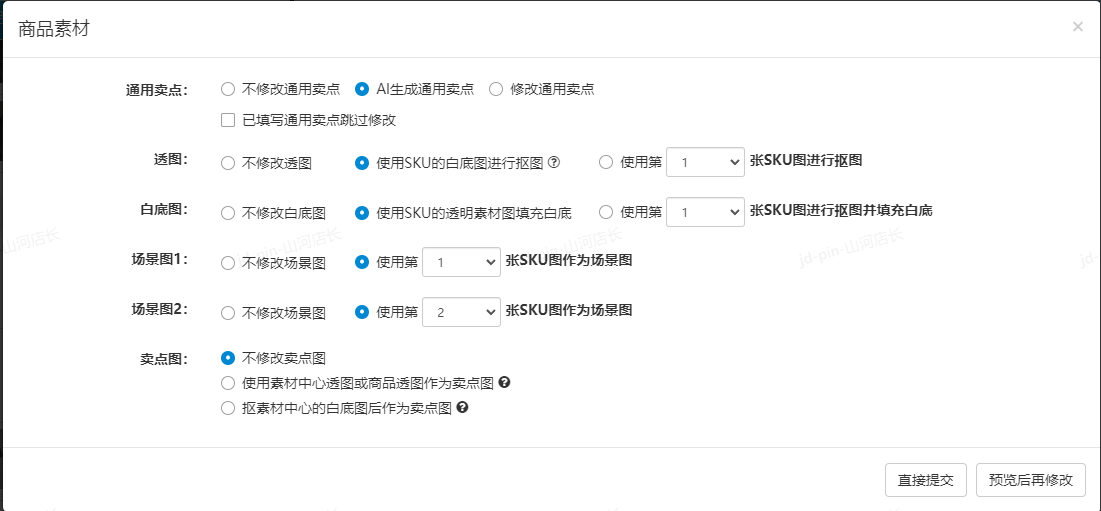
Task: Select 不修改白底图 radio option
Action: pyautogui.click(x=228, y=213)
